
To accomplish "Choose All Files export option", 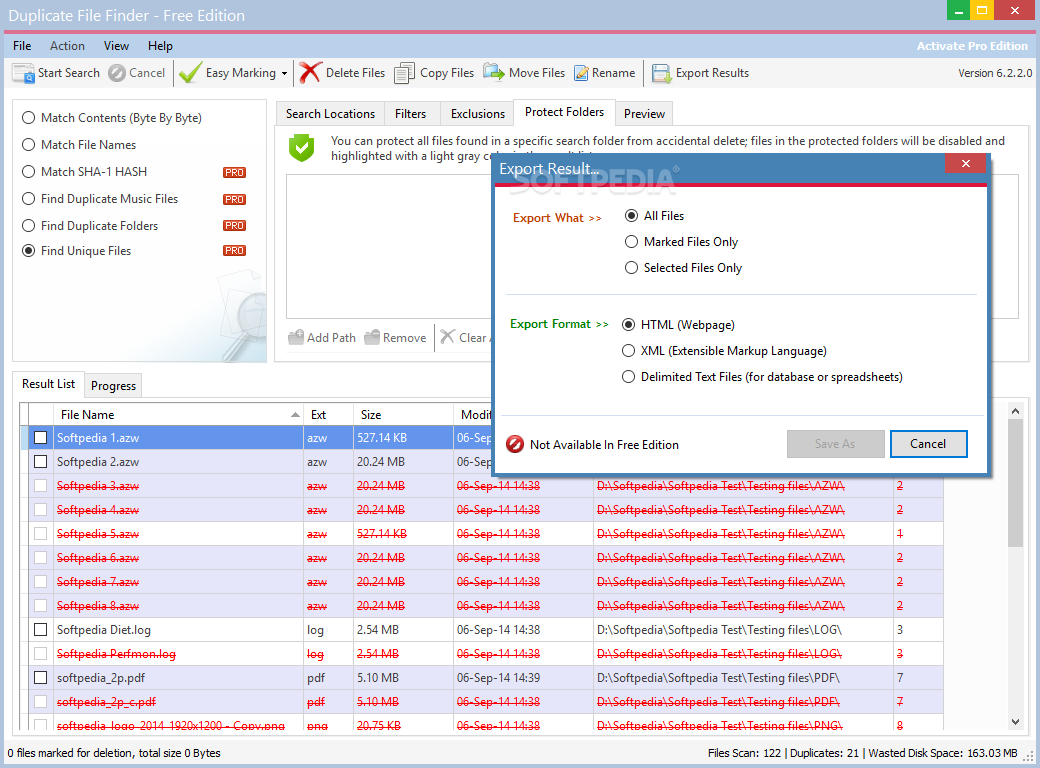I will [631, 216].
